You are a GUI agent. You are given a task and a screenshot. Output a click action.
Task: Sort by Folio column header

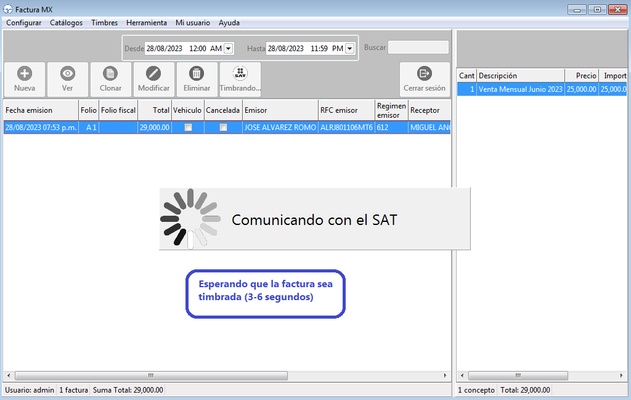88,110
